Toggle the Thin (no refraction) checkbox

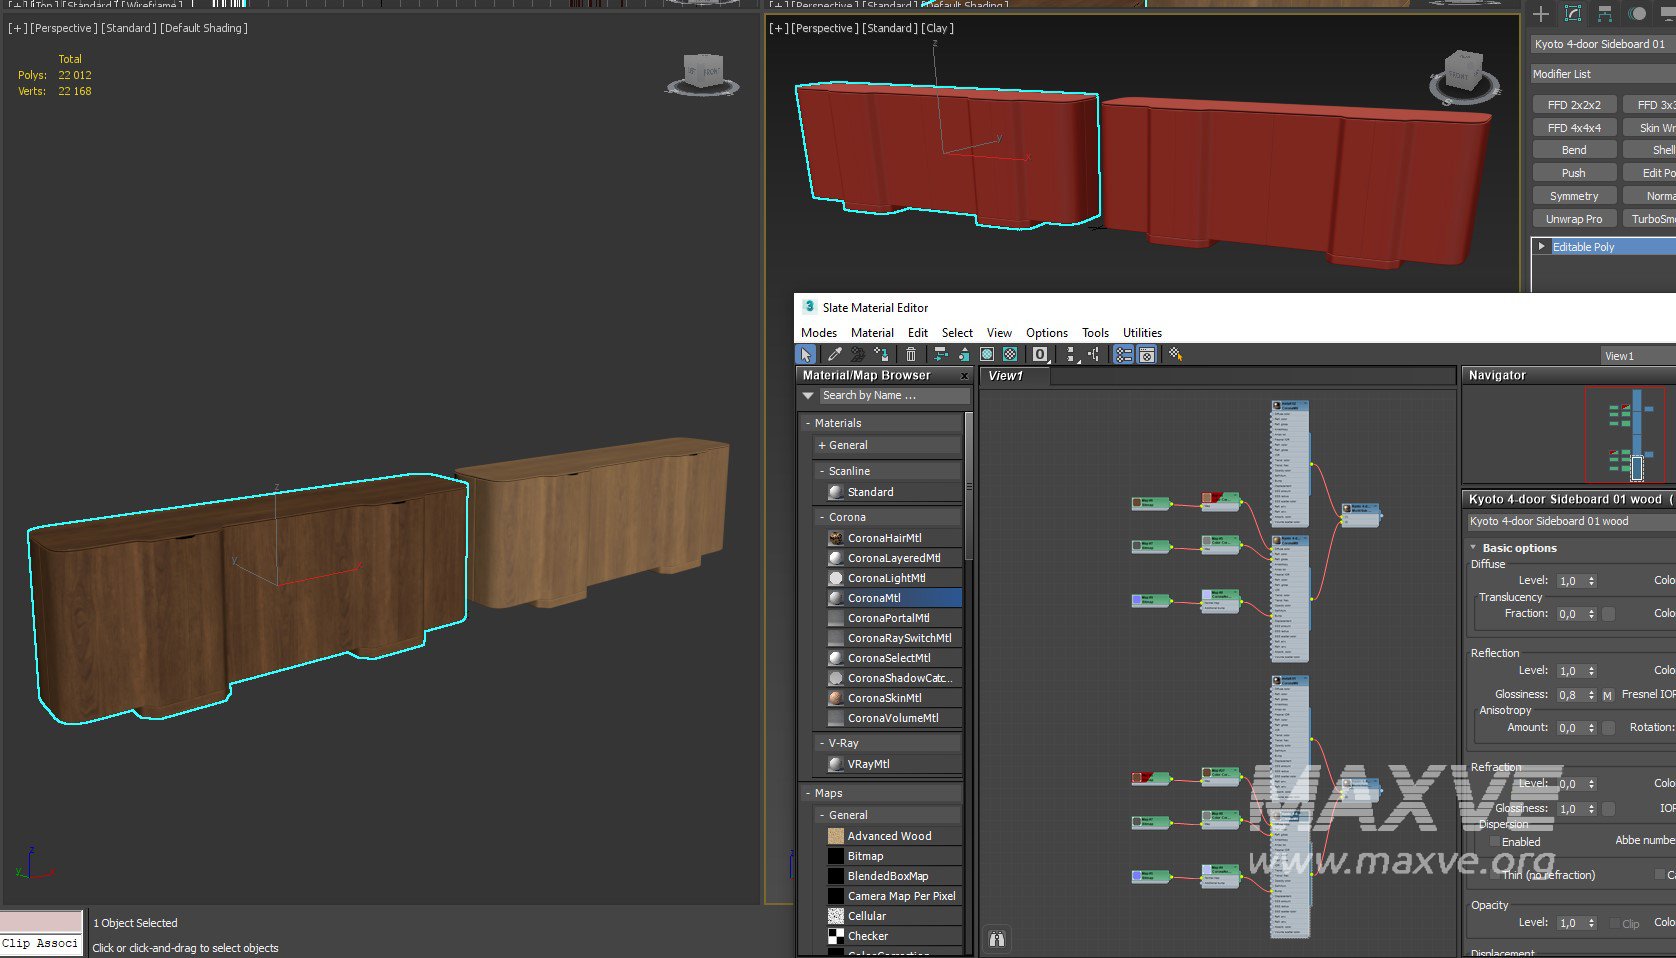(x=1495, y=875)
